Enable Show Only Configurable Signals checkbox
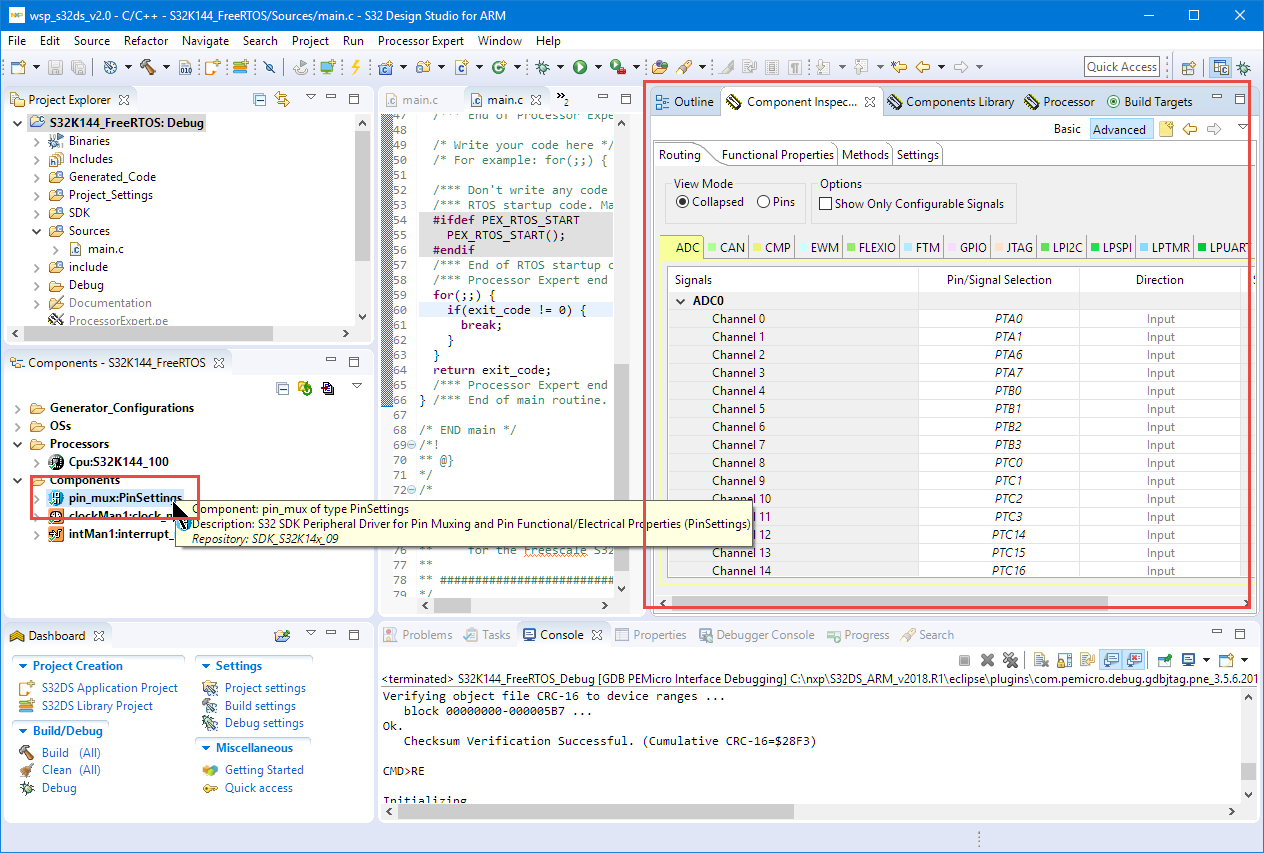The image size is (1264, 853). point(825,203)
